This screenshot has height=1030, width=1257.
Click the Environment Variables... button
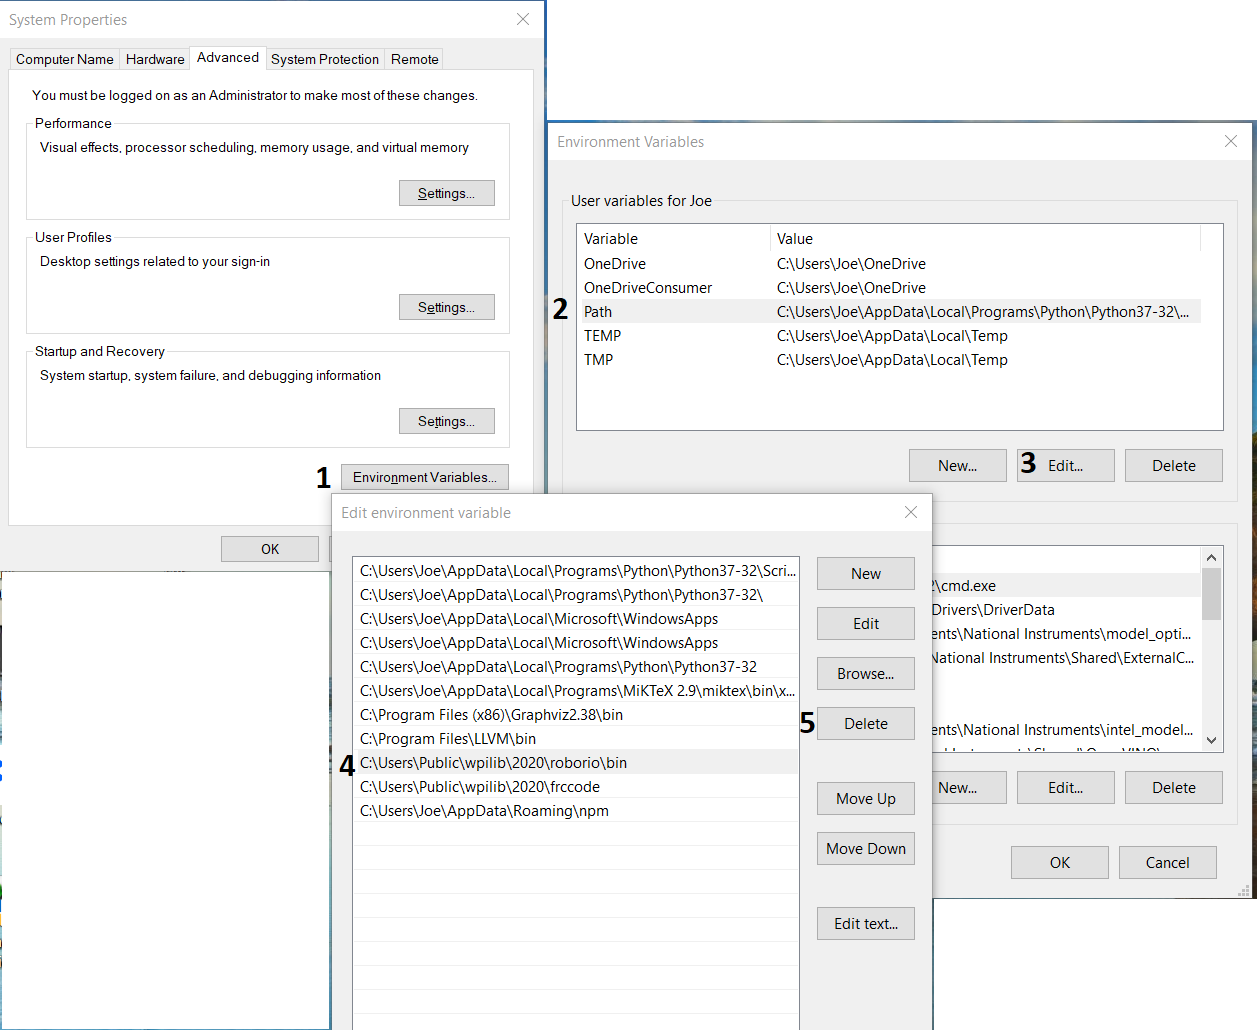(x=424, y=477)
